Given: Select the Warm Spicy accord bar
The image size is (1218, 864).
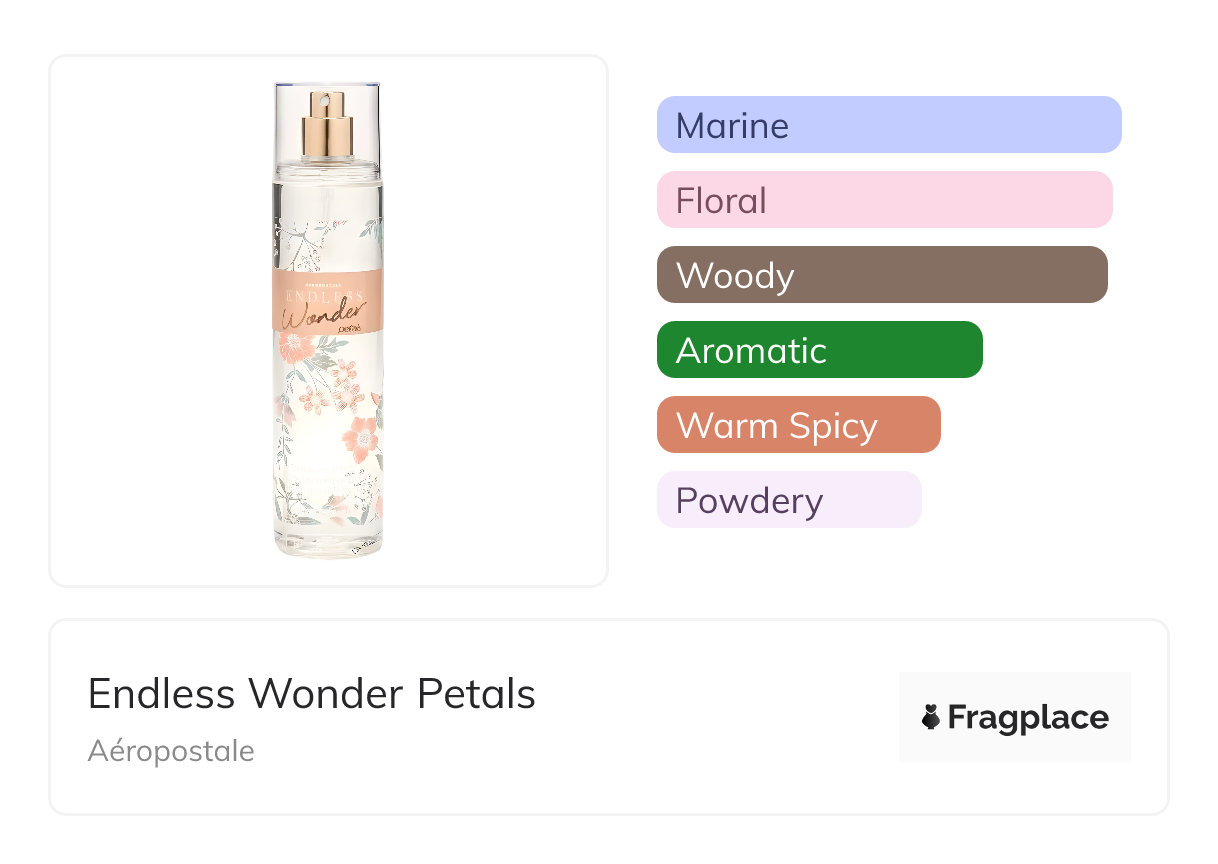Looking at the screenshot, I should tap(798, 425).
